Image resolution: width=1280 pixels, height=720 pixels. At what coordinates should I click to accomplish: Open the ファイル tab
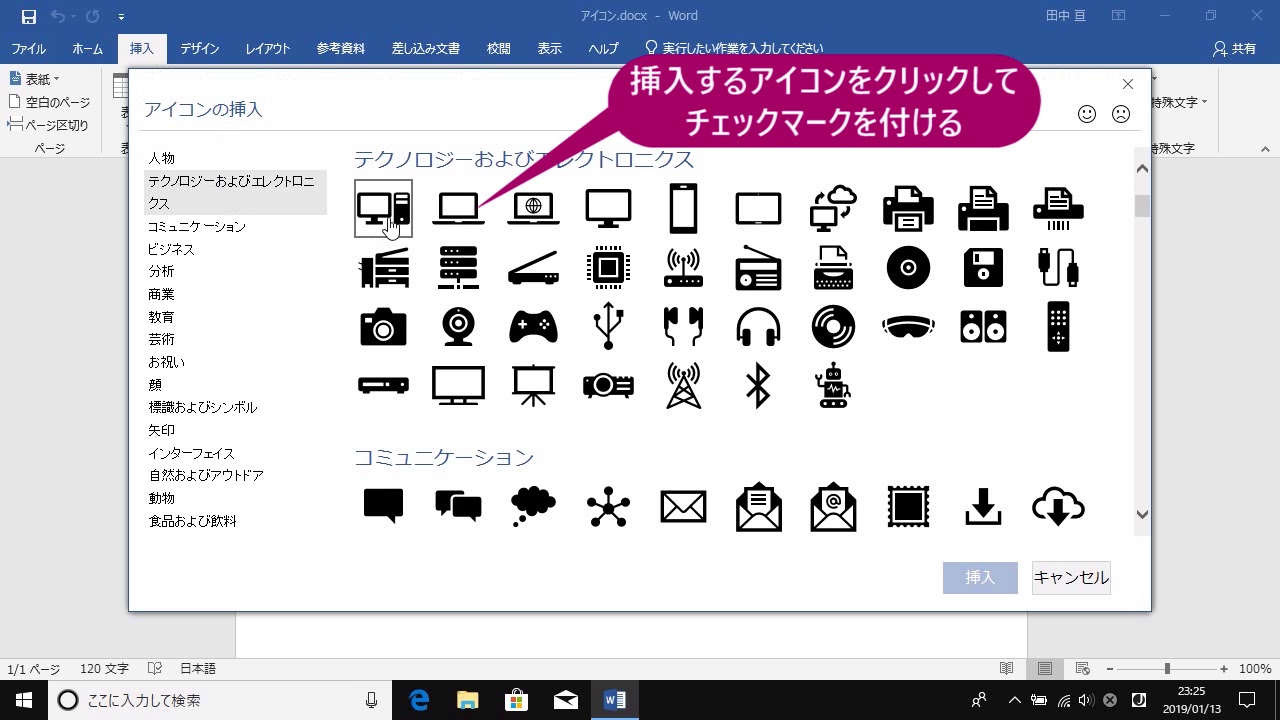tap(28, 48)
